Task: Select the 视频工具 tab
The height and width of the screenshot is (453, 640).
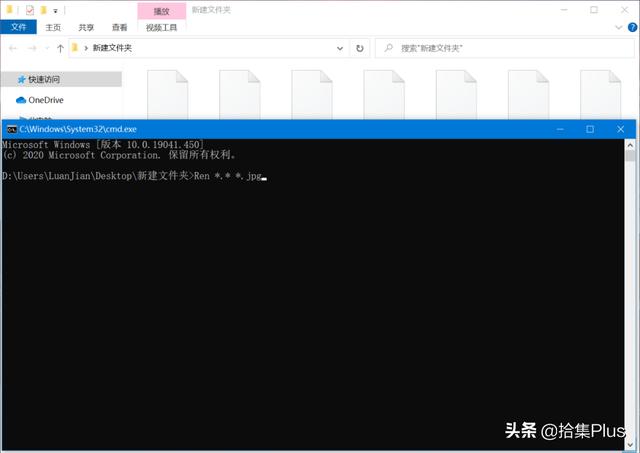Action: [161, 28]
